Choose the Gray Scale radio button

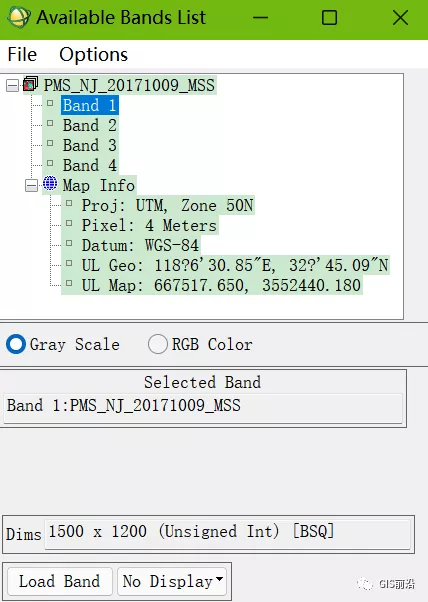click(16, 344)
